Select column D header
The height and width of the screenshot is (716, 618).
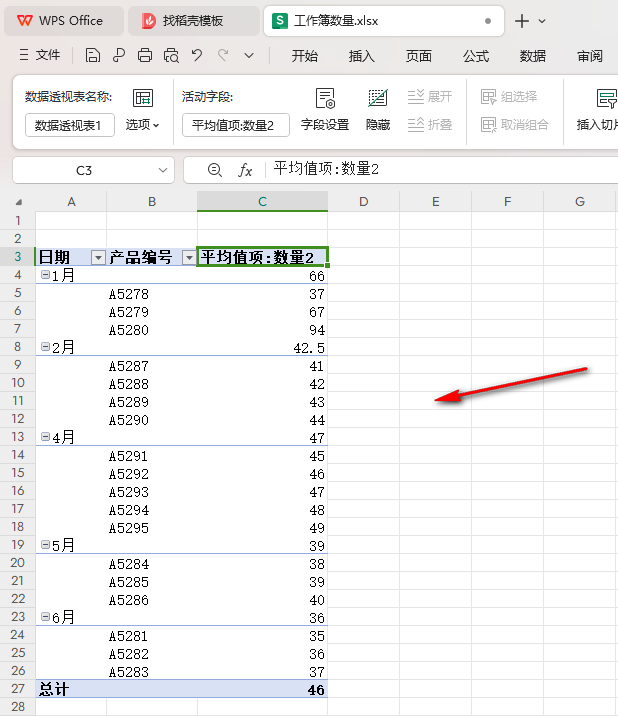(364, 202)
